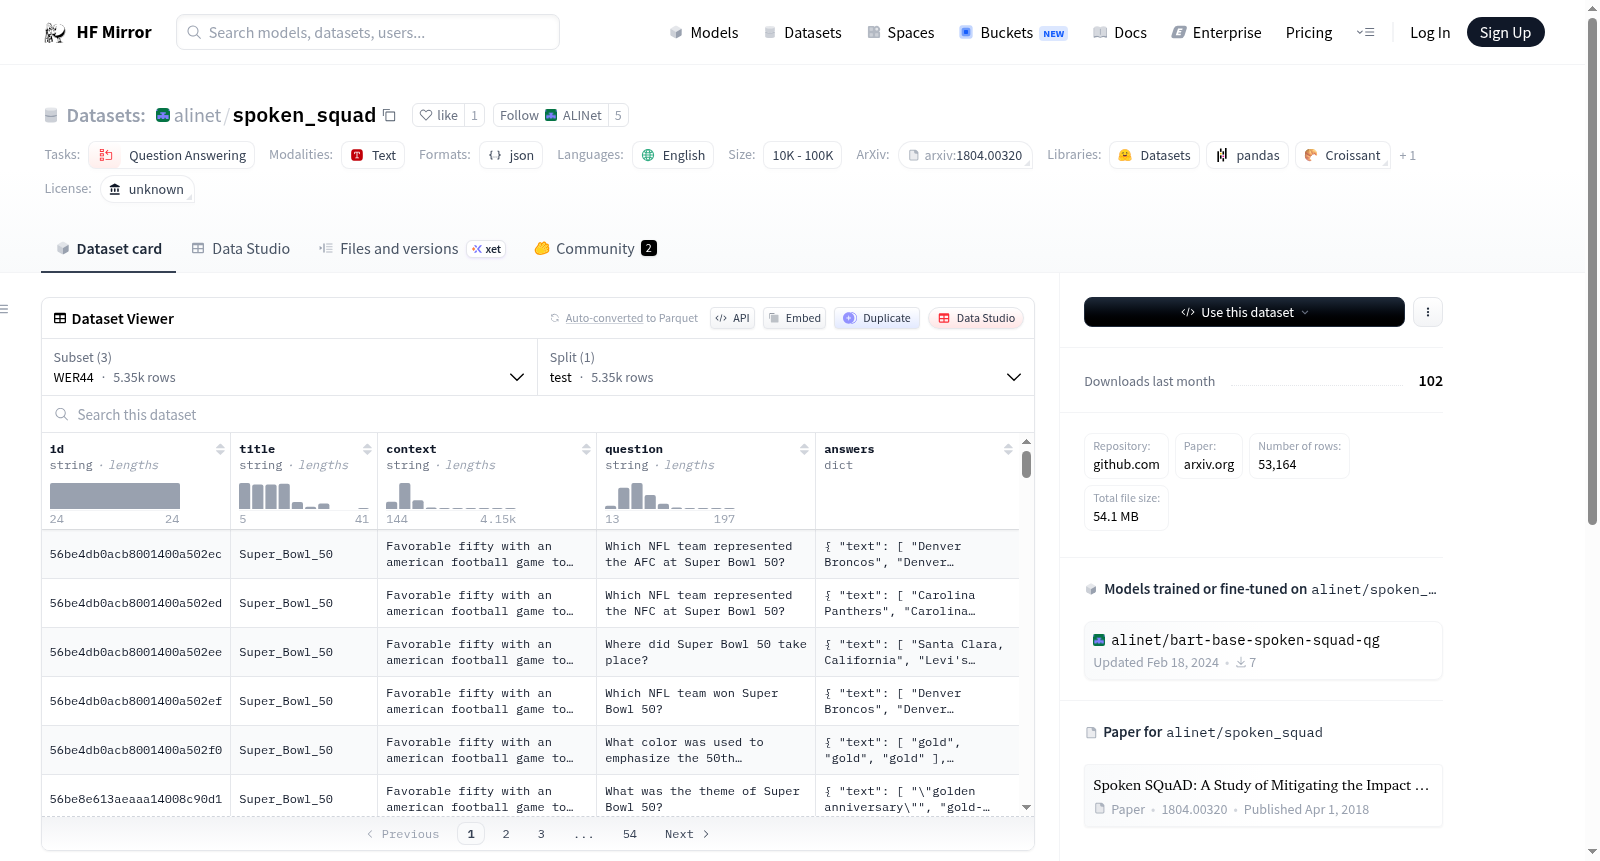Click the ALINet follower count 5
This screenshot has width=1600, height=861.
click(x=618, y=115)
